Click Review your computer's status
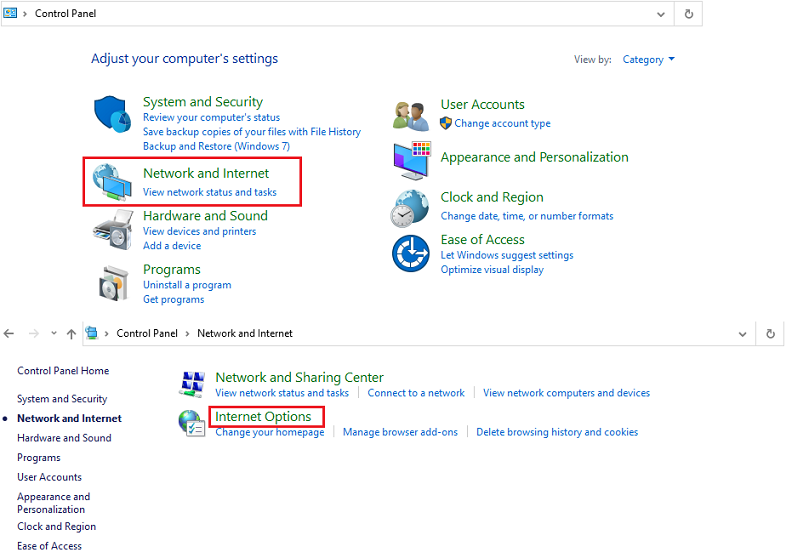 (x=211, y=117)
